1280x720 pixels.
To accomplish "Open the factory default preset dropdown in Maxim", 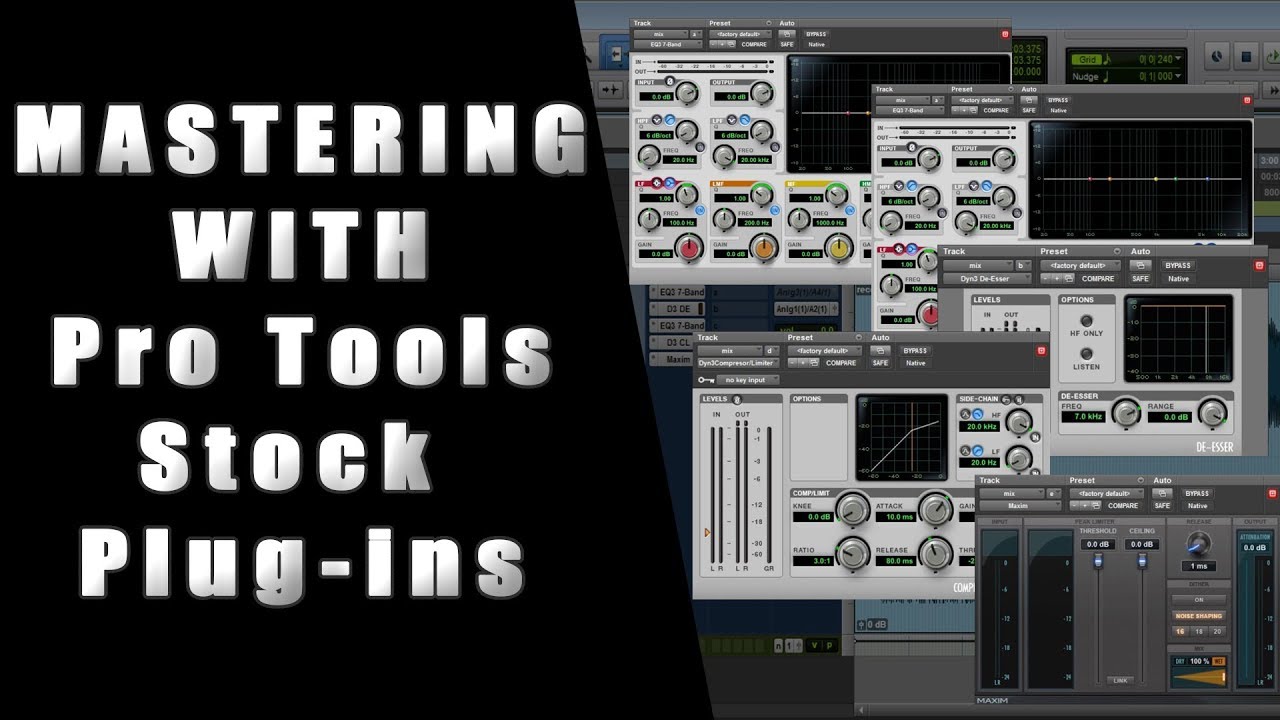I will (1105, 493).
